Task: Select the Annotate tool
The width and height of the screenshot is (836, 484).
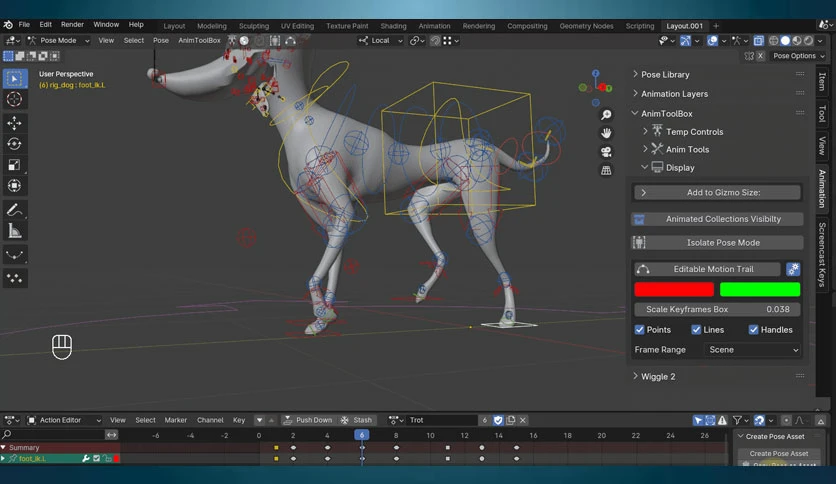Action: 14,209
